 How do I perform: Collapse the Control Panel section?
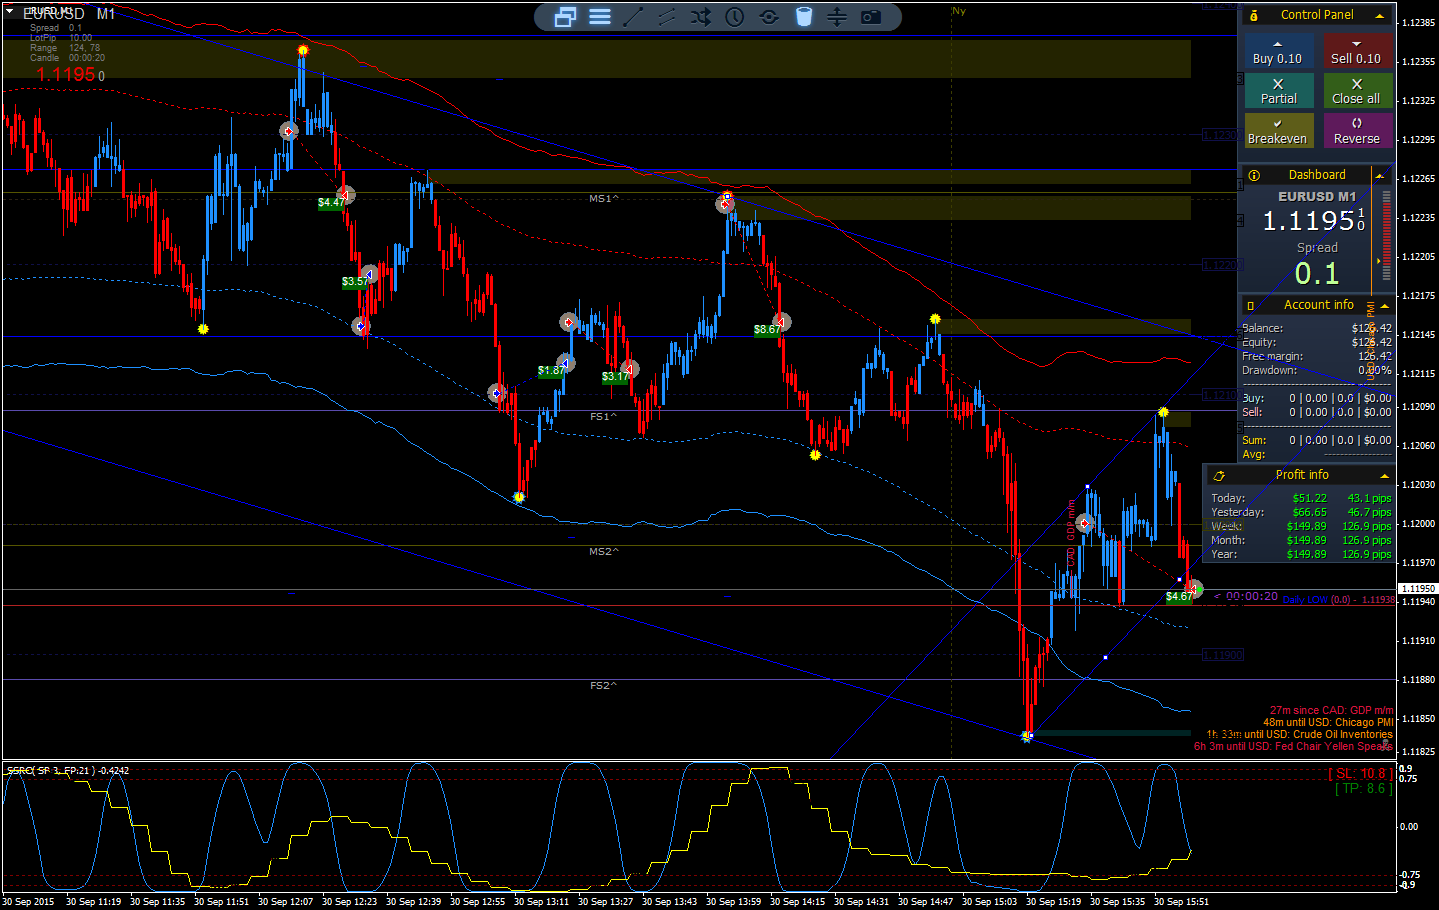(1380, 15)
